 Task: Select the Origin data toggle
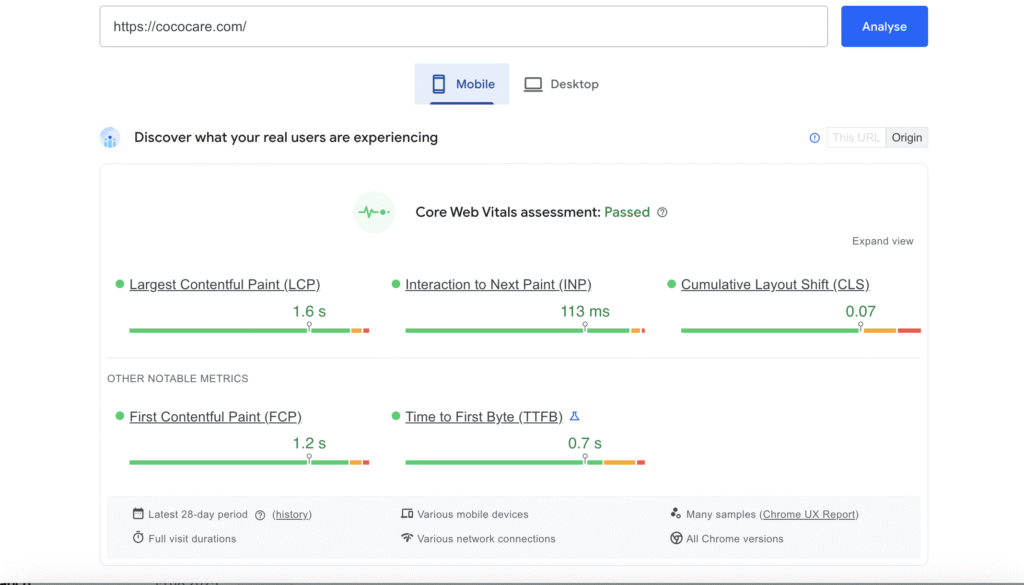coord(907,138)
